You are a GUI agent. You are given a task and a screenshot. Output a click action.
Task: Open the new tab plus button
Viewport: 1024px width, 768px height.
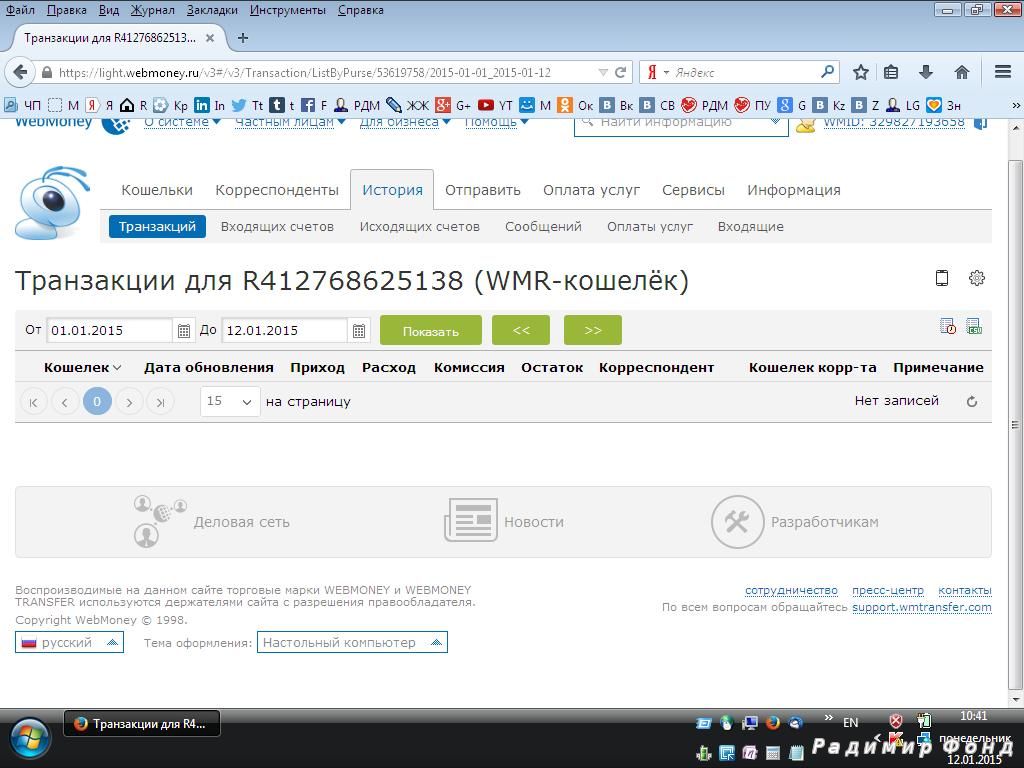click(x=243, y=38)
